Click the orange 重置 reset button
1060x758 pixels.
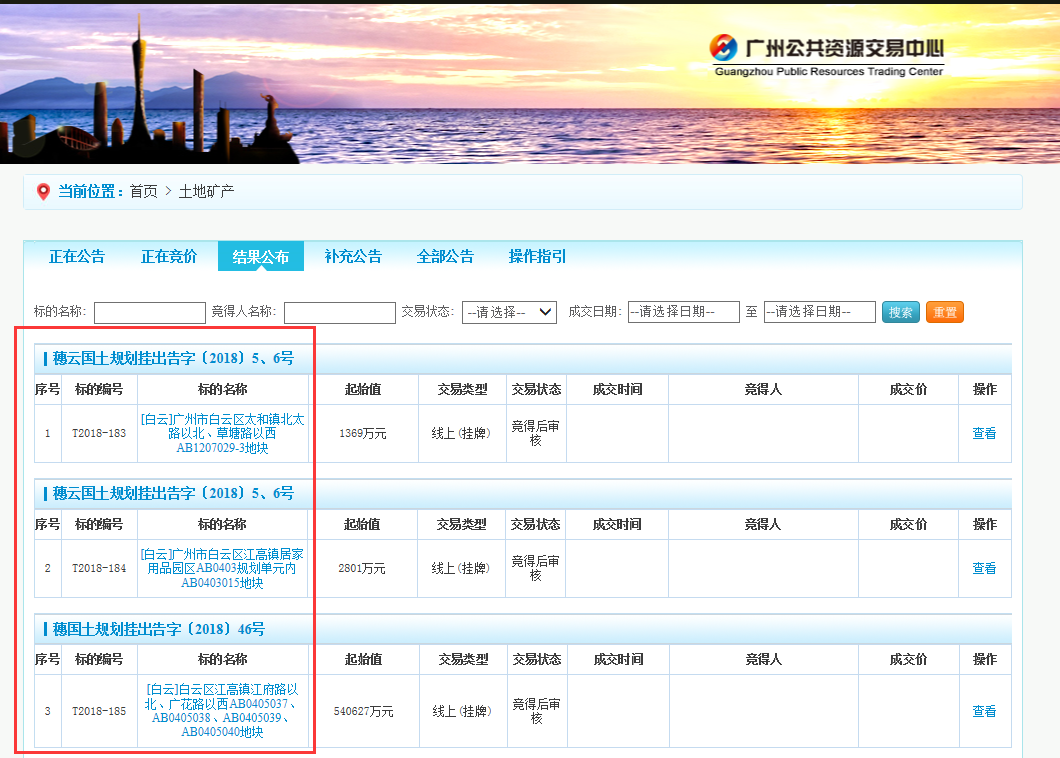point(944,311)
